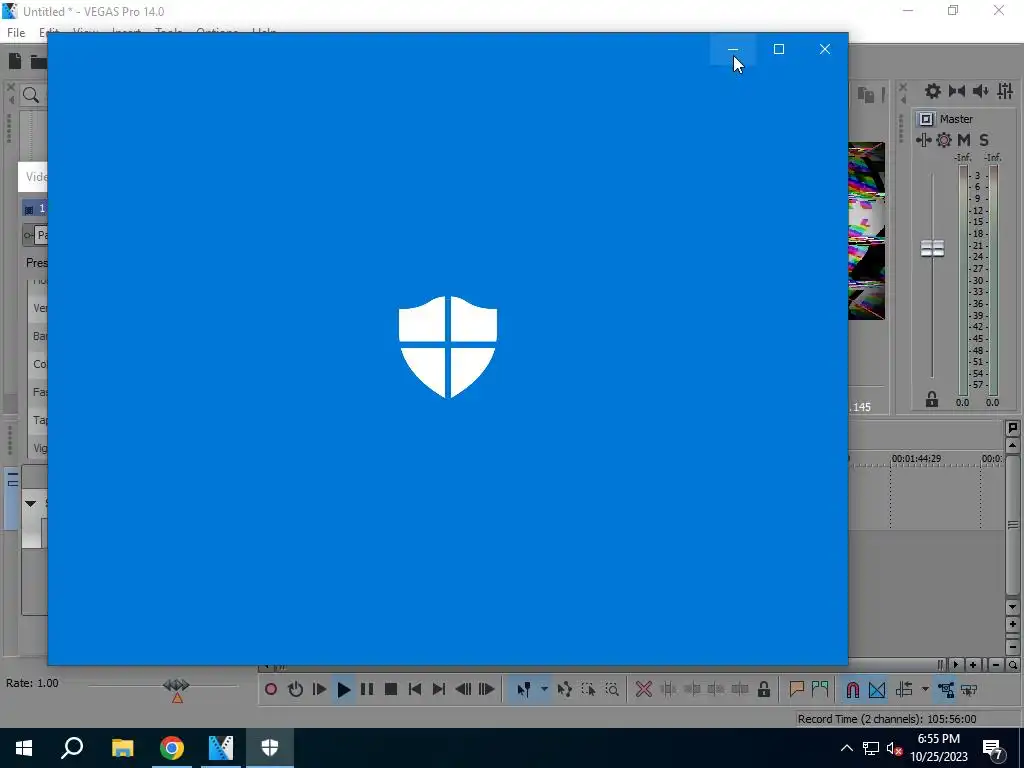Image resolution: width=1024 pixels, height=768 pixels.
Task: Click the taskbar clock 6:55 PM
Action: (938, 739)
